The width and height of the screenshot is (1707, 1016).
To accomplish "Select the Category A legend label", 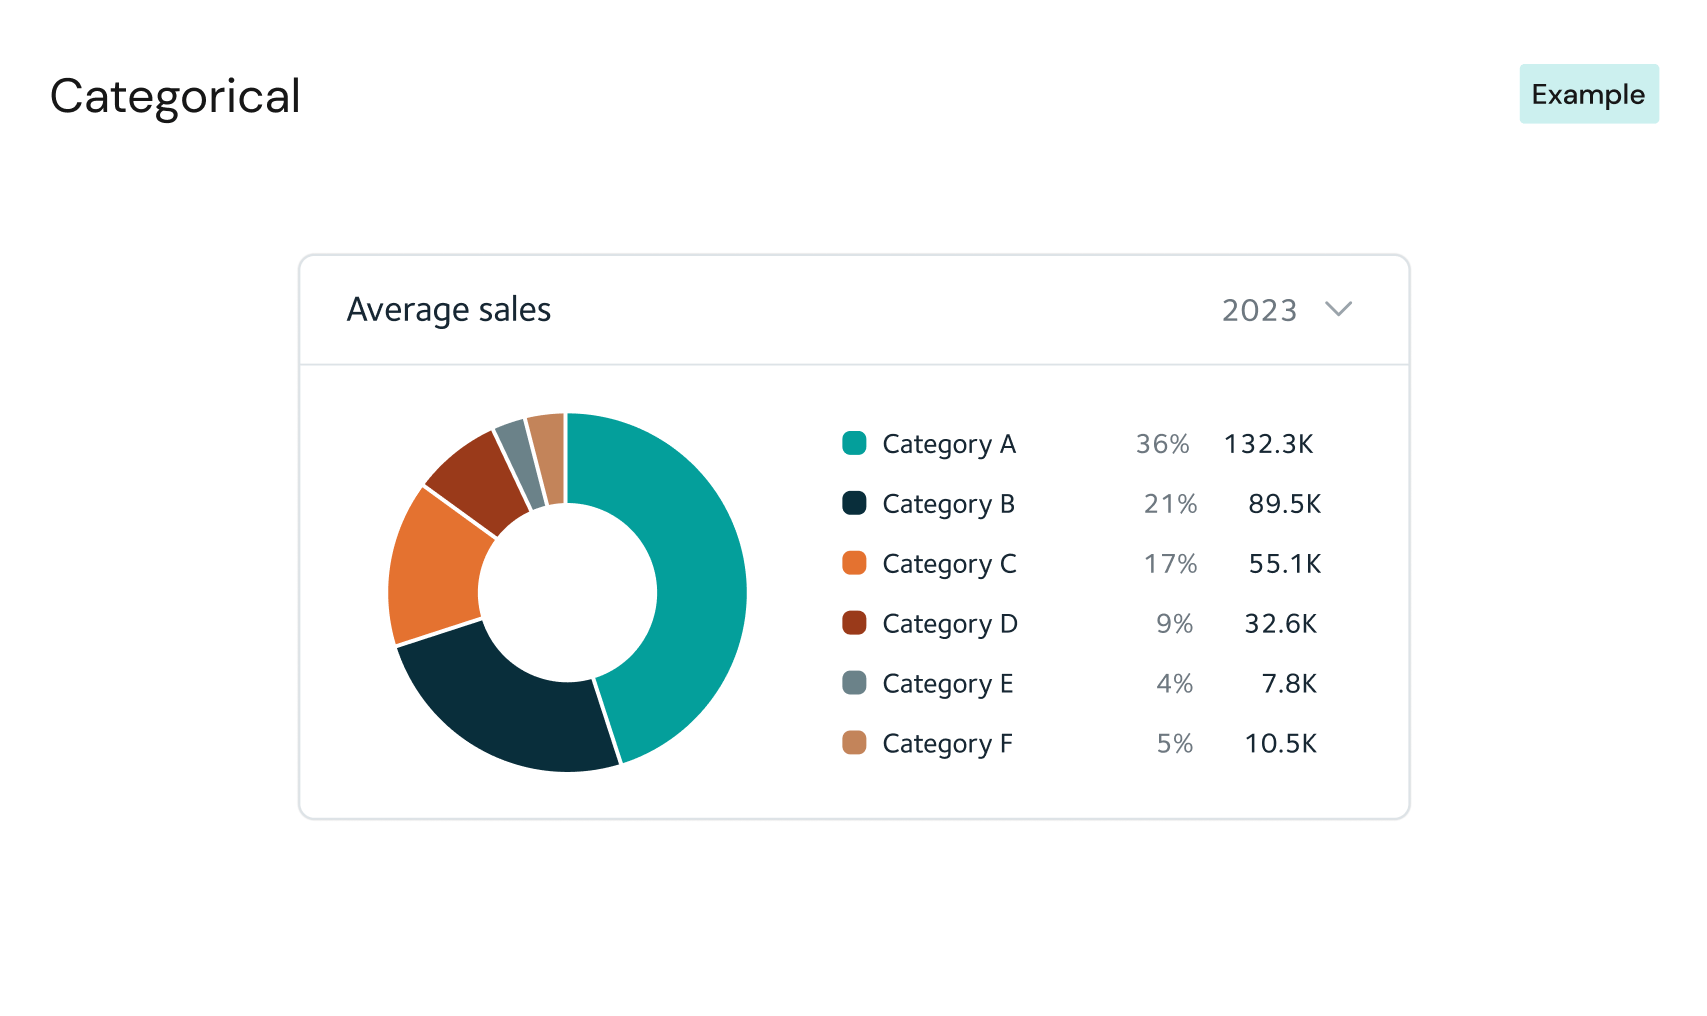I will click(948, 444).
